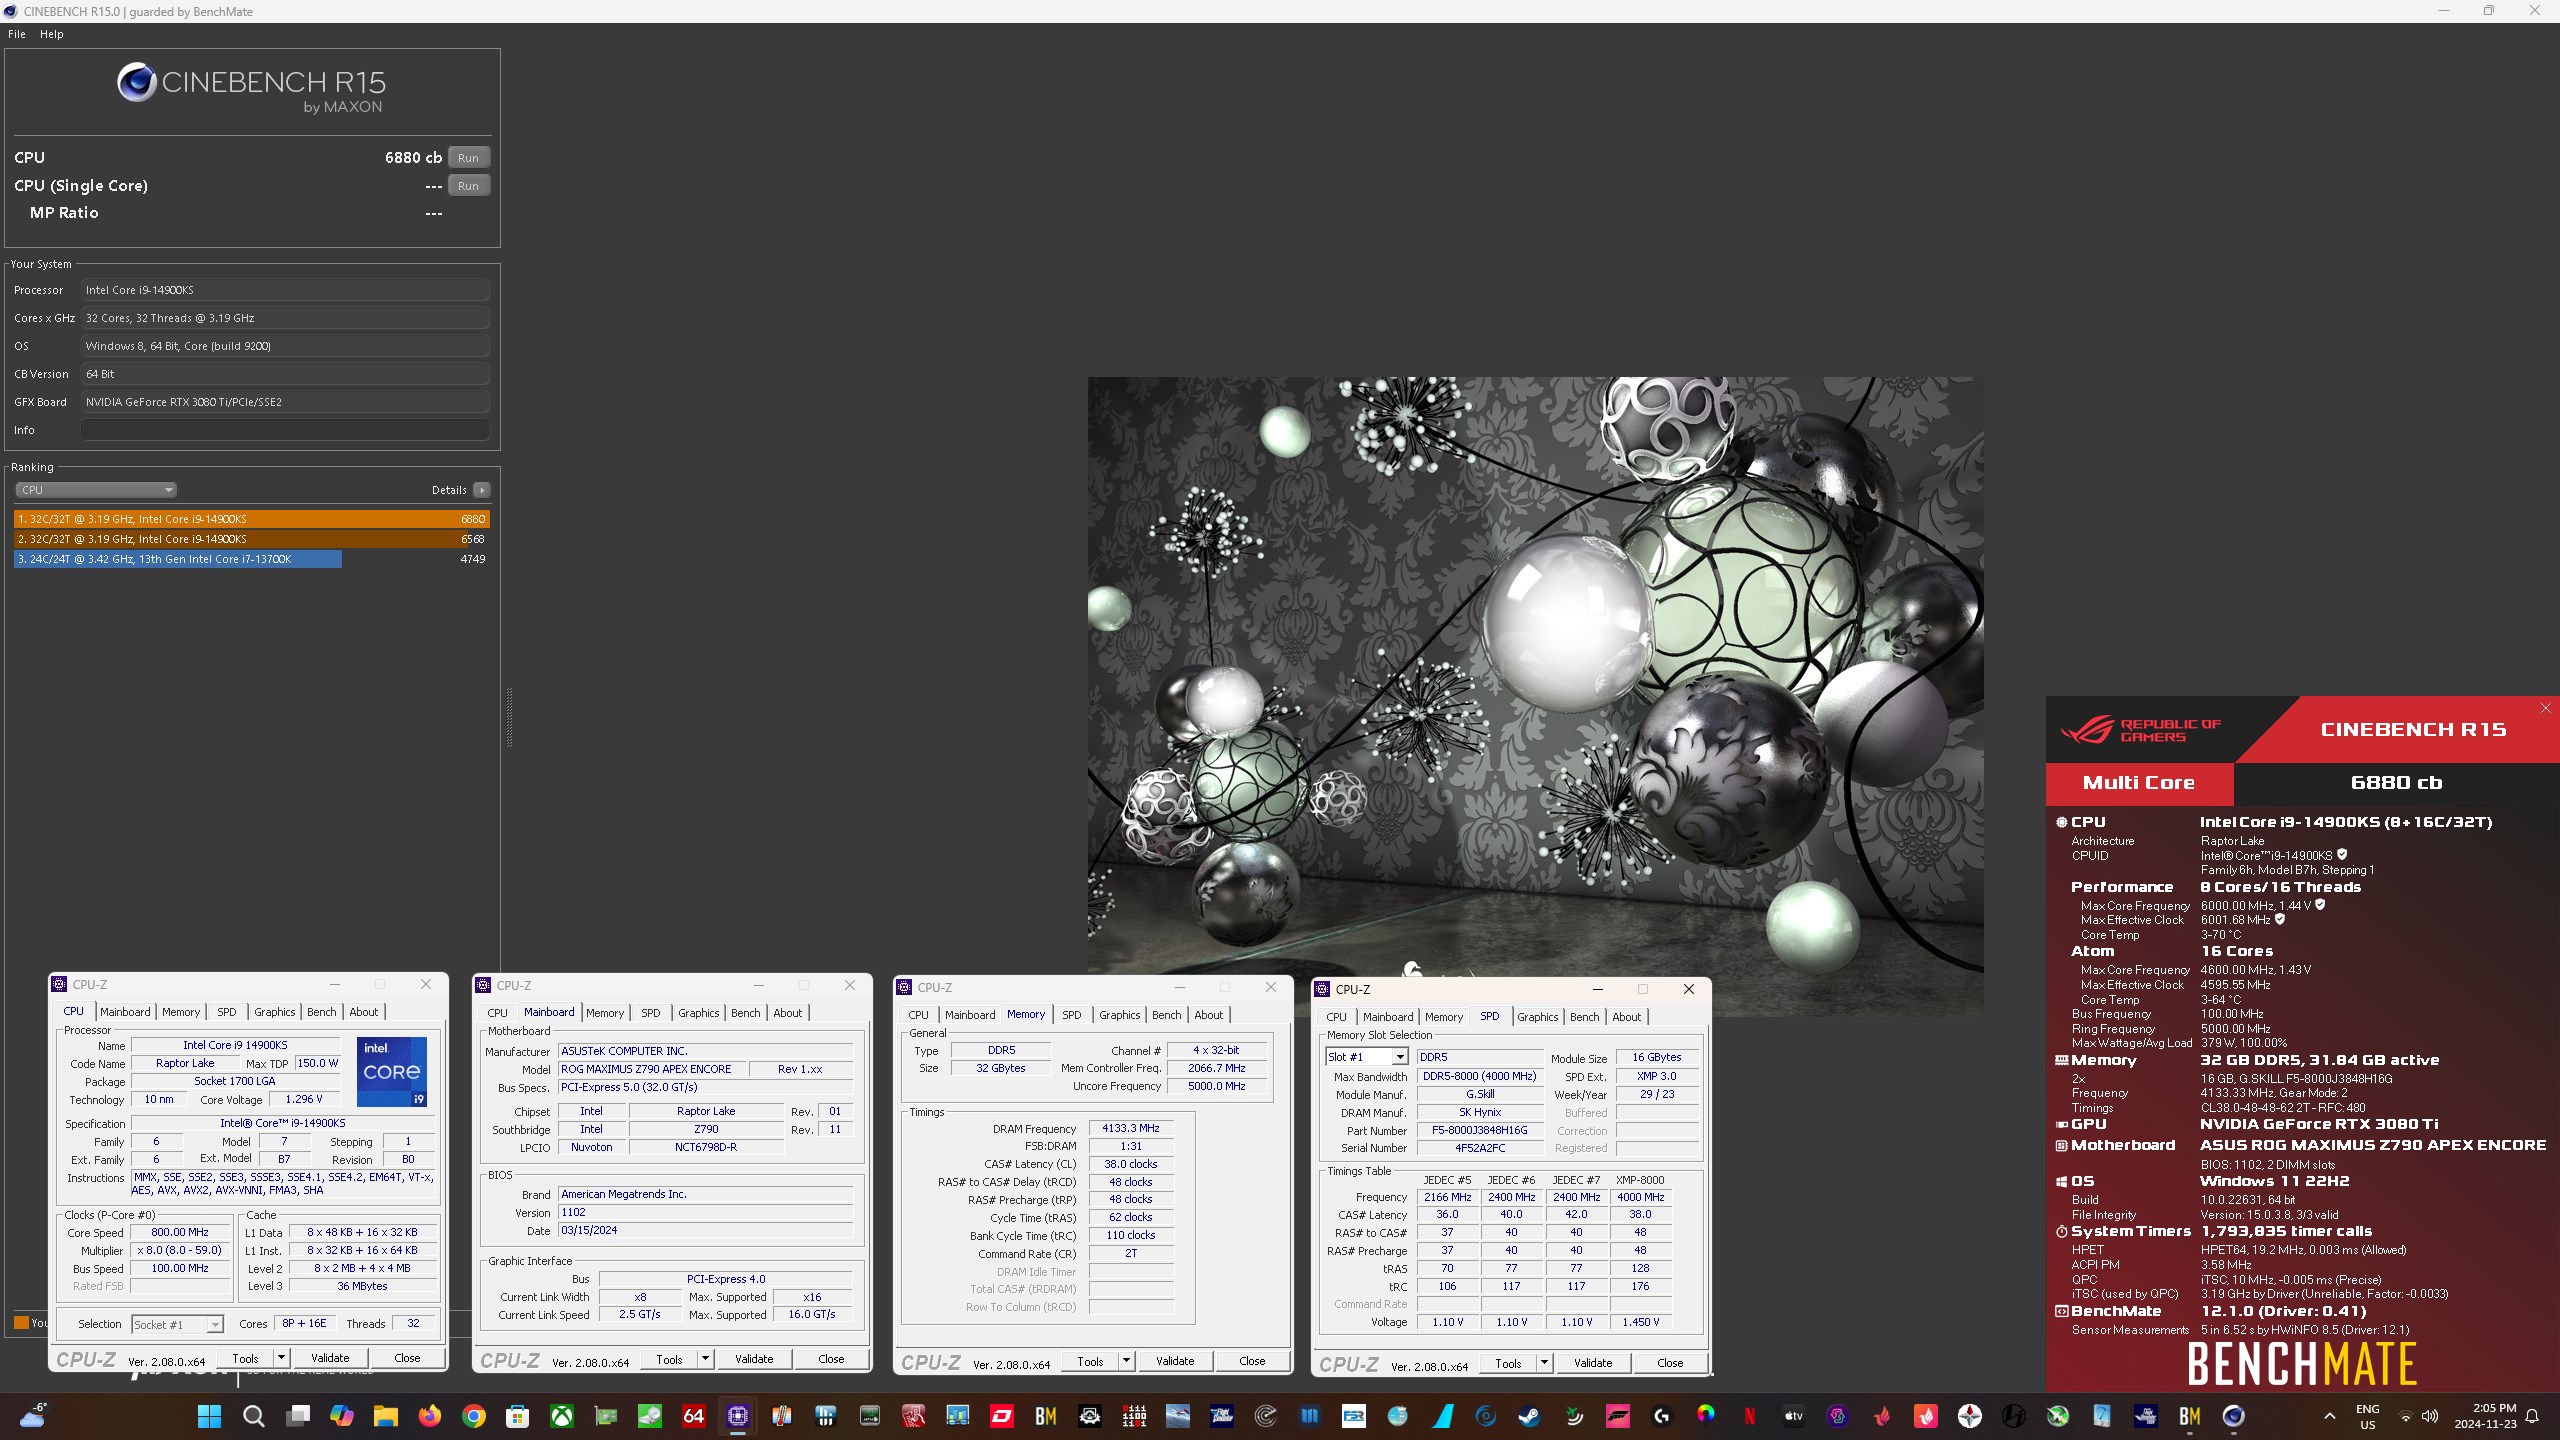Click Close button in CPU-Z Memory window

[1252, 1361]
